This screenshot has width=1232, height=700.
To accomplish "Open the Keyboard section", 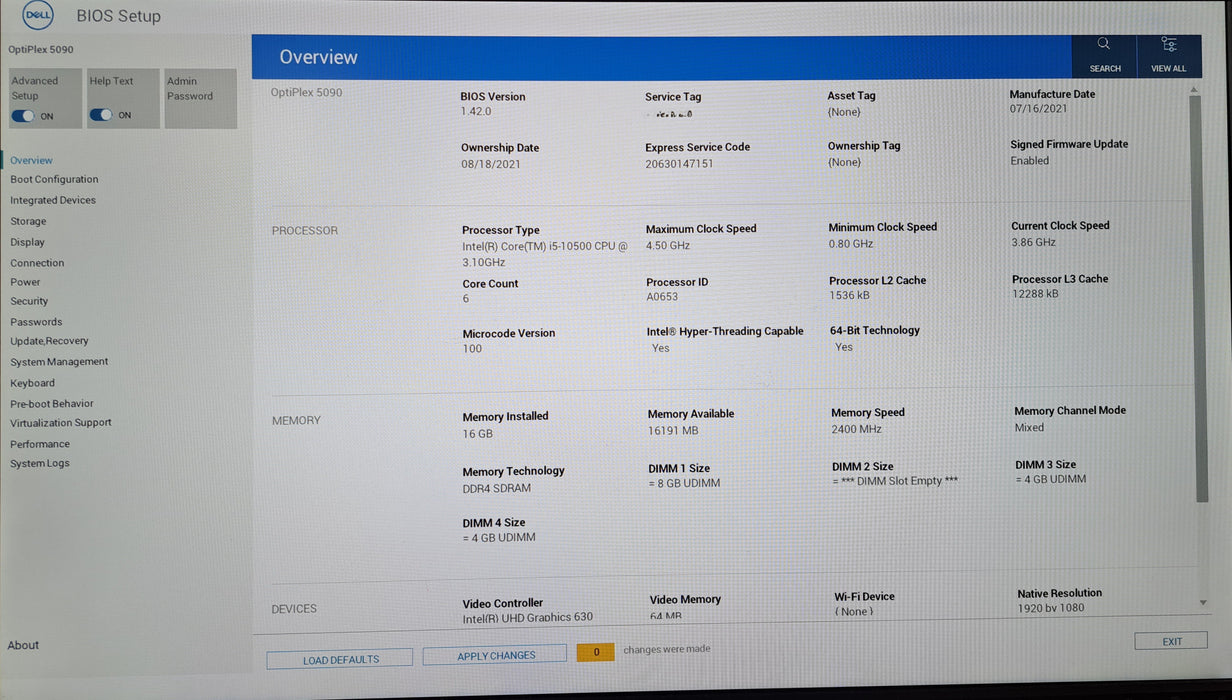I will (32, 383).
